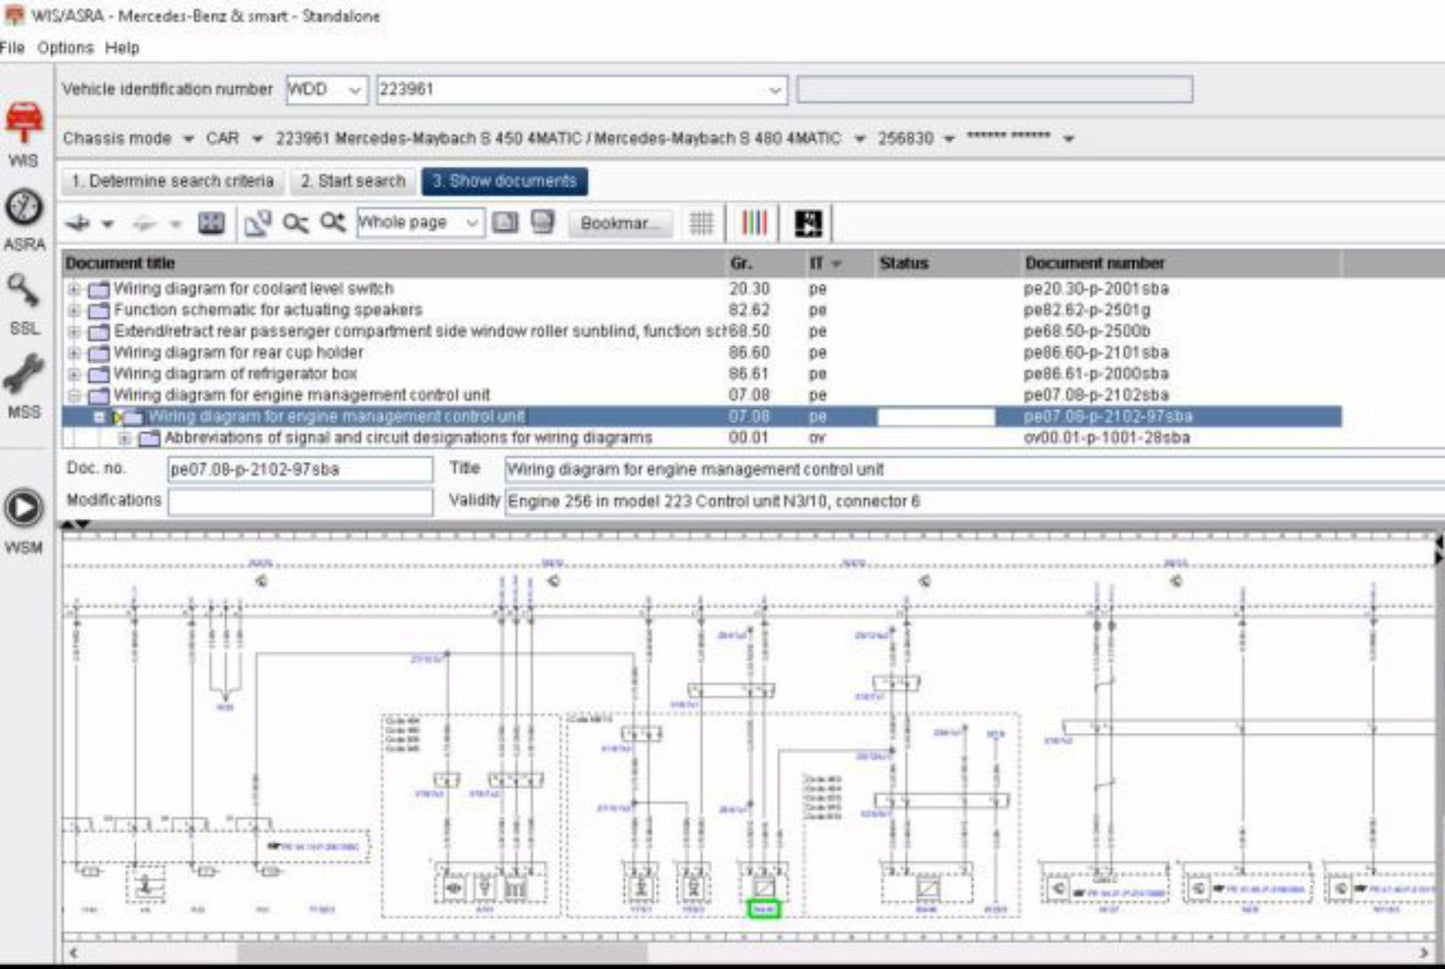This screenshot has width=1445, height=969.
Task: Launch the MSS wrench module
Action: pos(24,375)
